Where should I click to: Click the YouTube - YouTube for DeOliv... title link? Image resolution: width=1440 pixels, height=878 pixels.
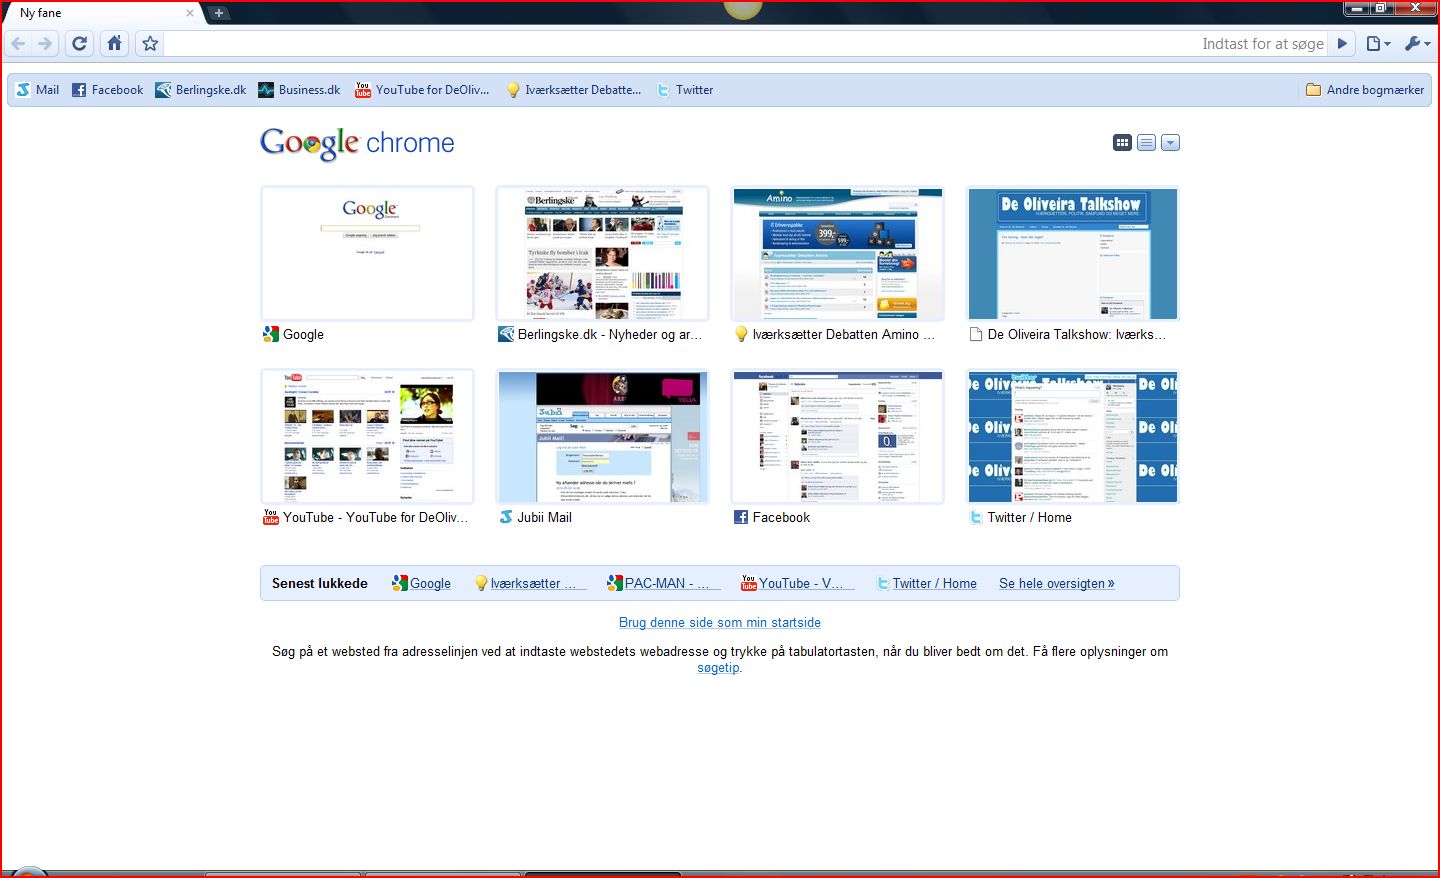376,518
